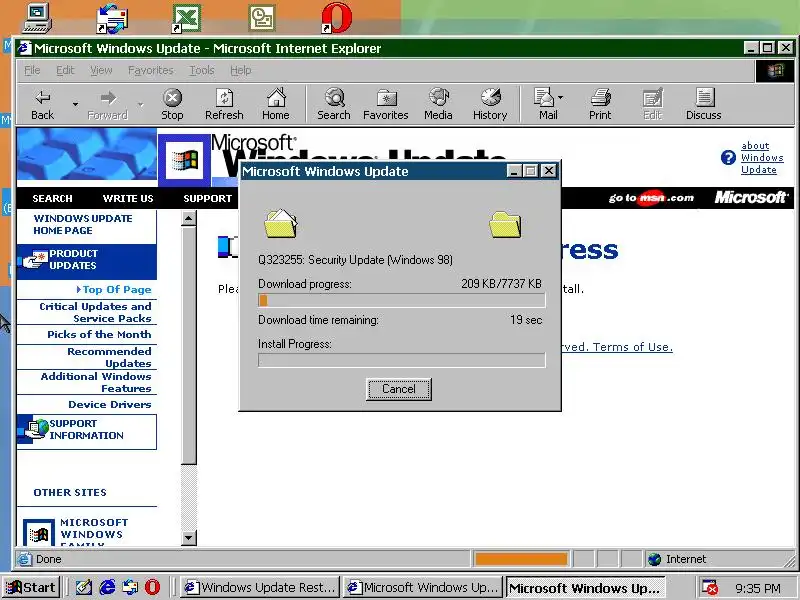Image resolution: width=800 pixels, height=600 pixels.
Task: Click the status bar loading progress indicator
Action: [x=521, y=559]
